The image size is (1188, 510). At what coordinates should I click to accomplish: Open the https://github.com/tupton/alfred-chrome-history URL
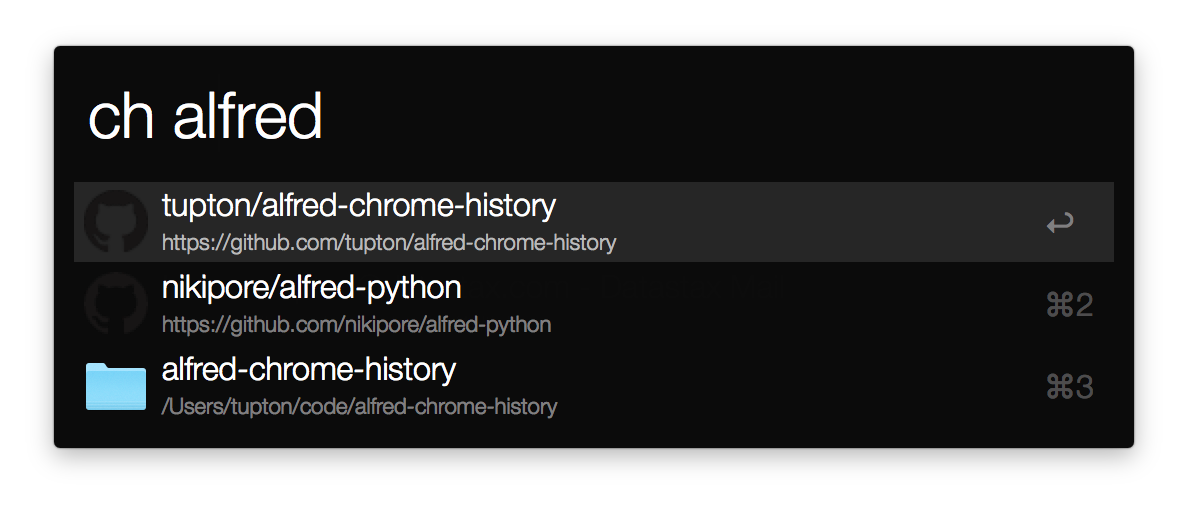[x=389, y=243]
